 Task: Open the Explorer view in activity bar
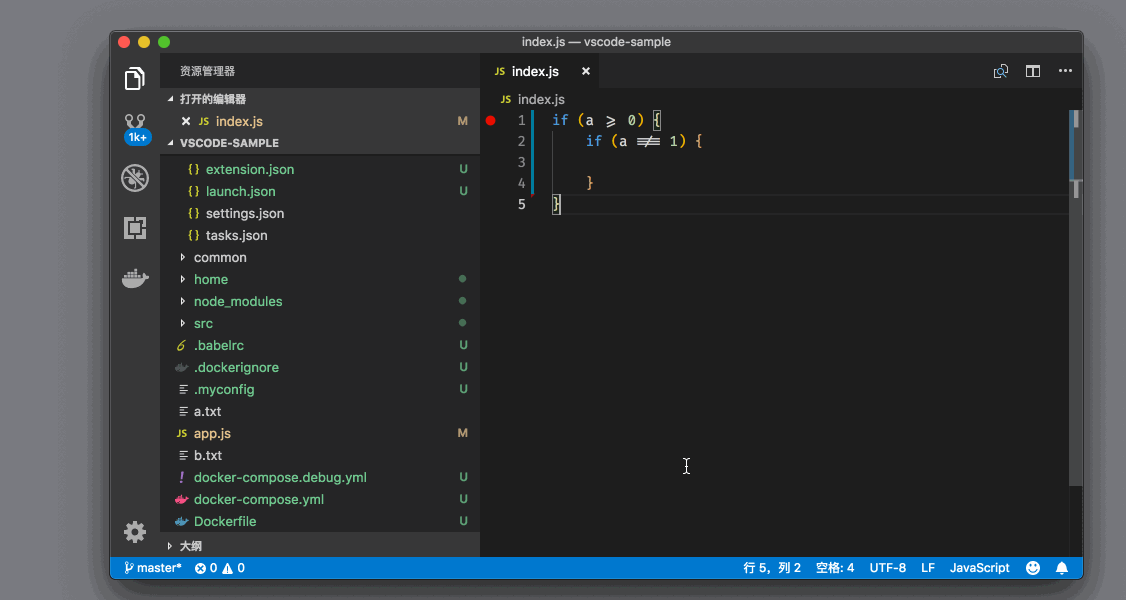tap(135, 79)
